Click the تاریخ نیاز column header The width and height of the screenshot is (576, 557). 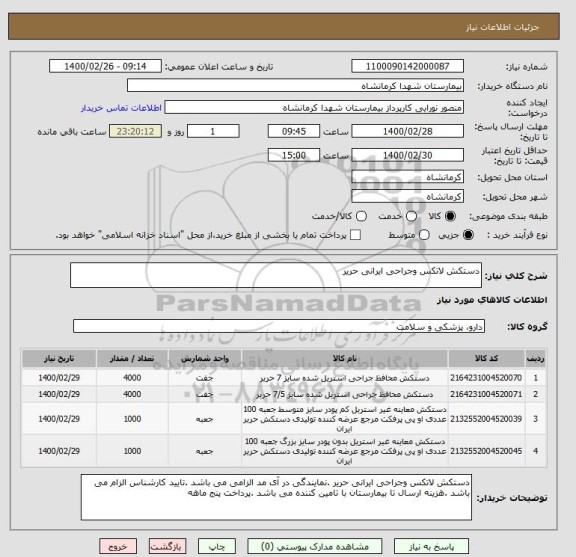point(59,358)
